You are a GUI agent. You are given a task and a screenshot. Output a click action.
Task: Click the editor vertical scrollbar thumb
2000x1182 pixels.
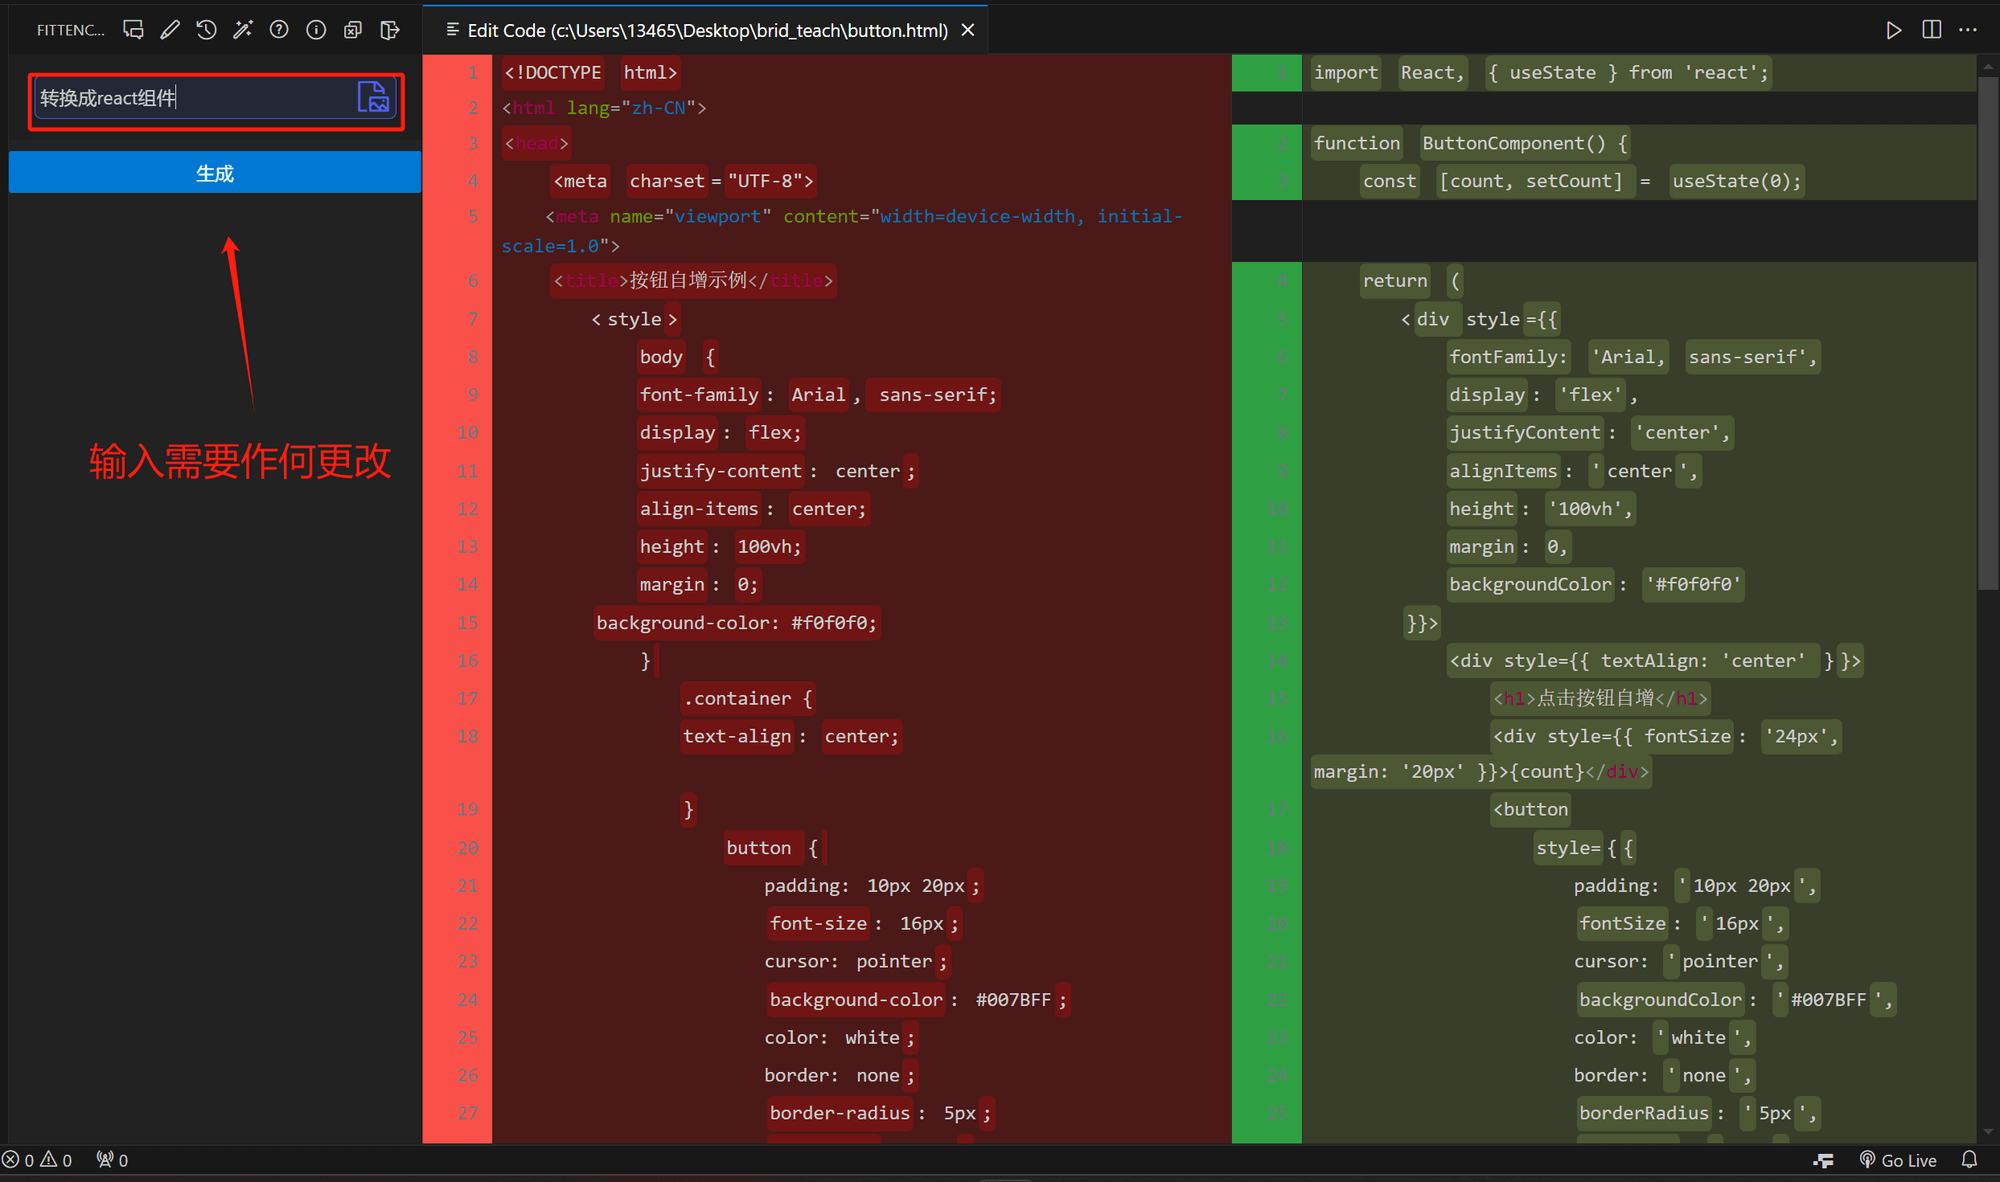pos(1988,333)
